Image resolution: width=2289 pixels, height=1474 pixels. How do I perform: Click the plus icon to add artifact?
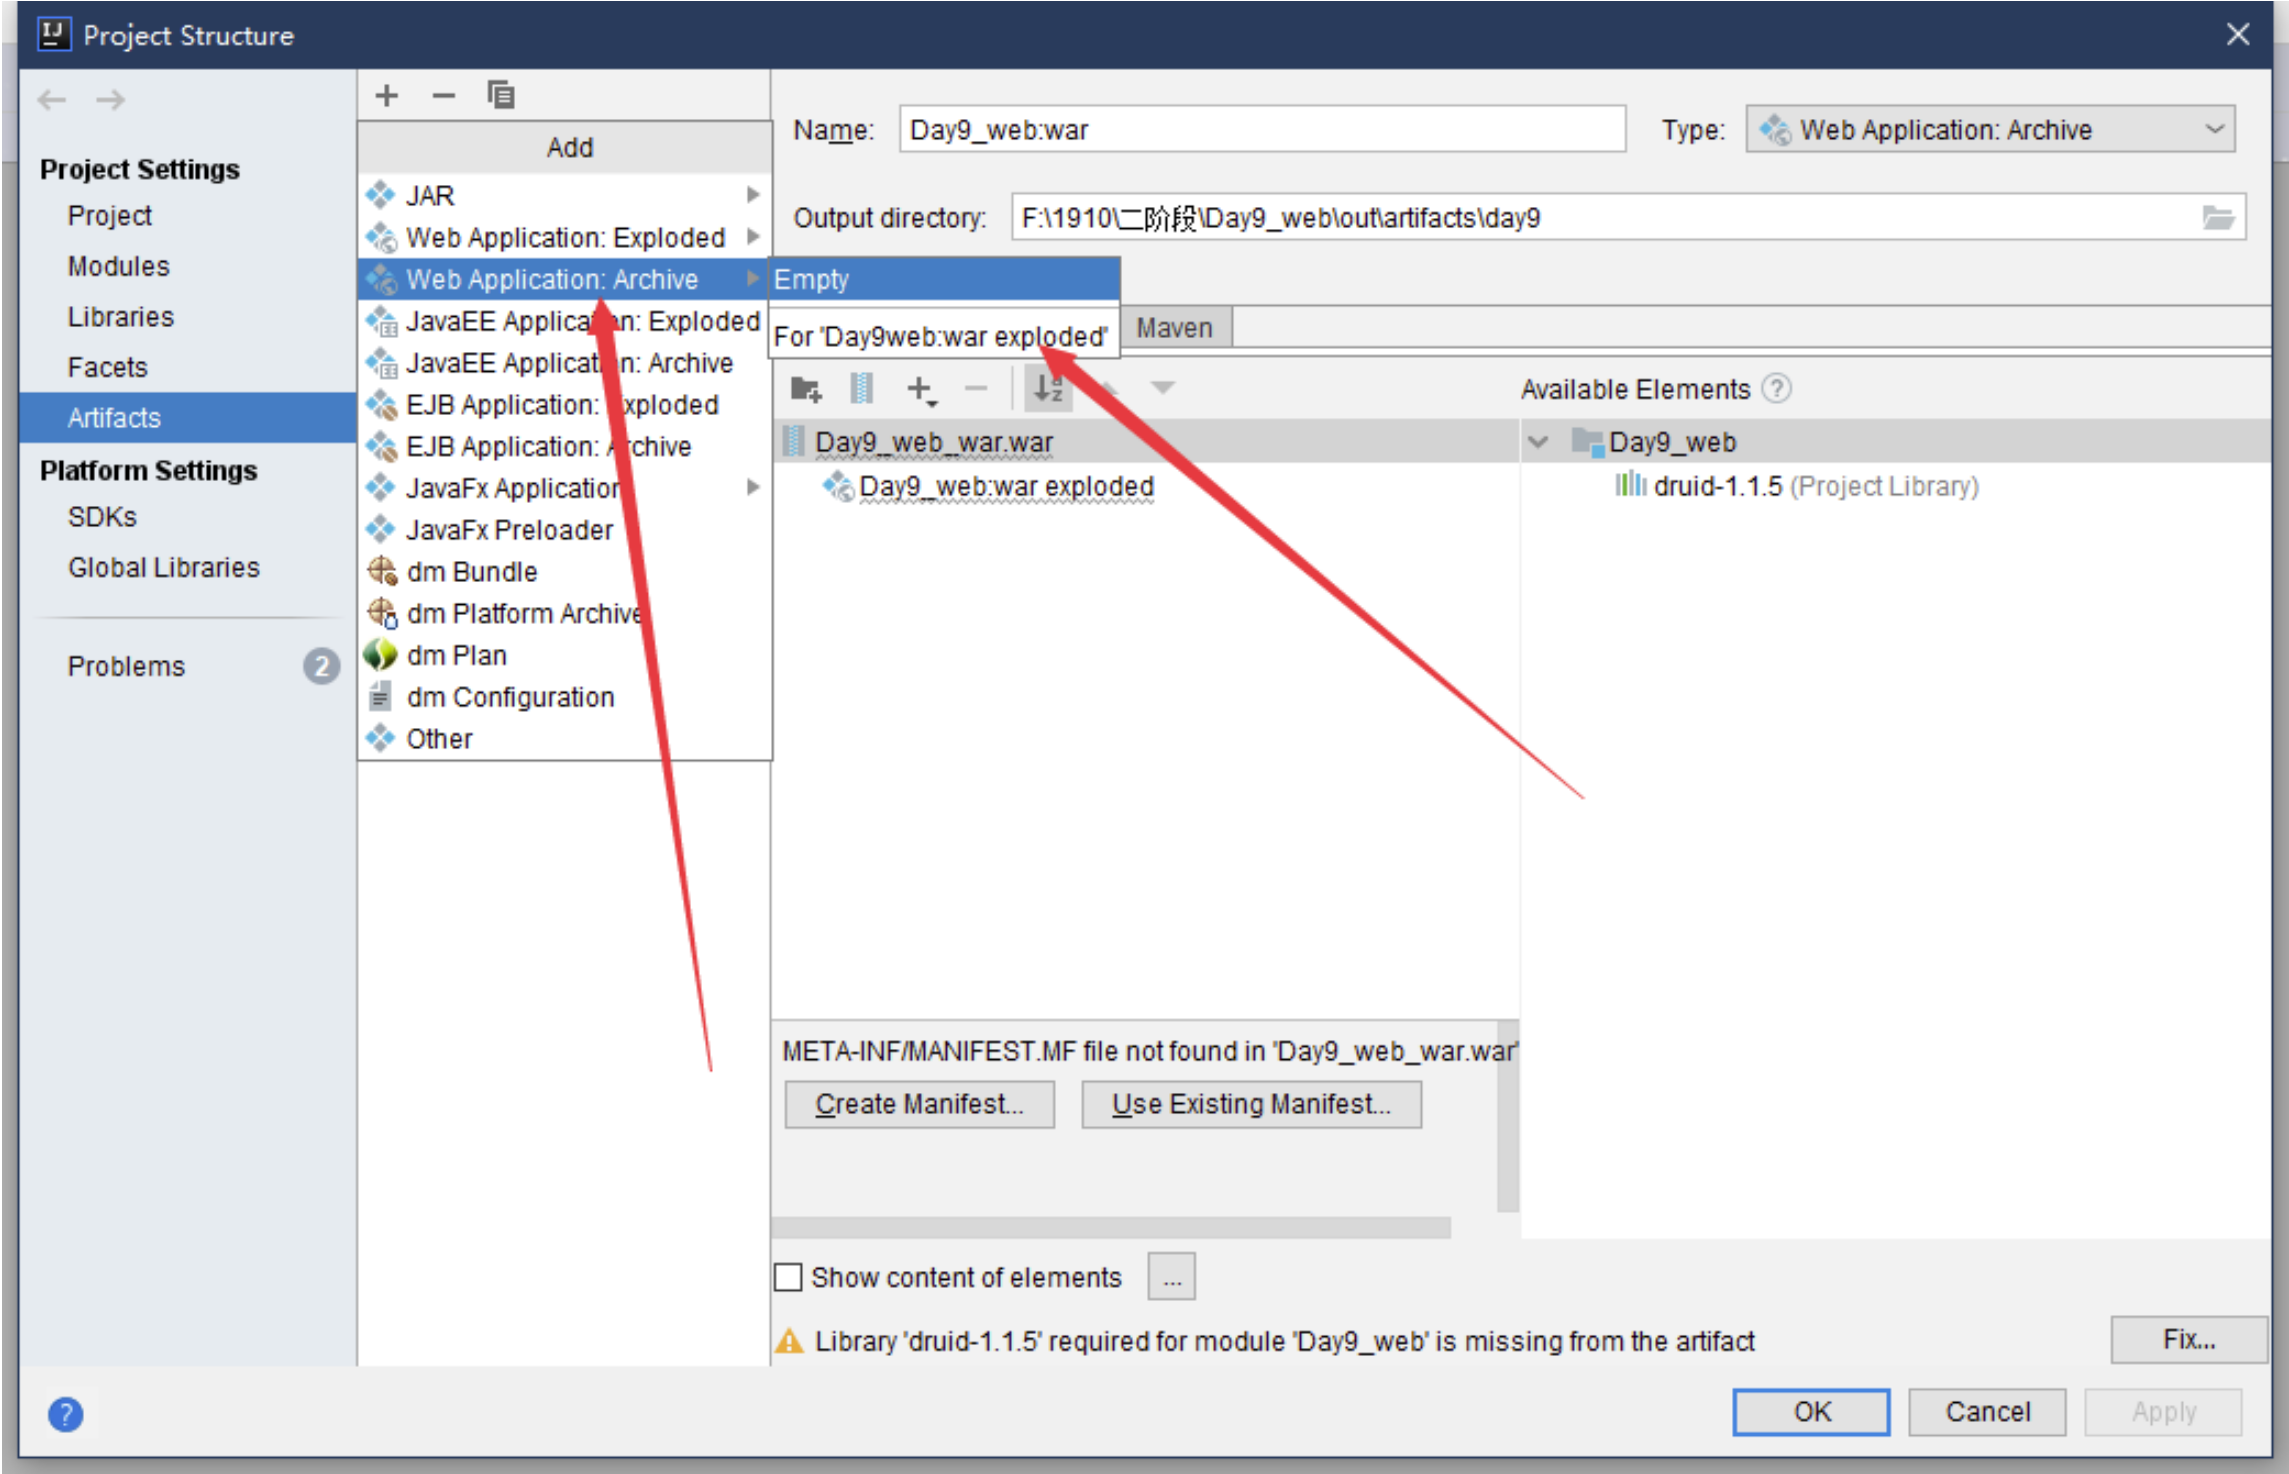[x=386, y=96]
